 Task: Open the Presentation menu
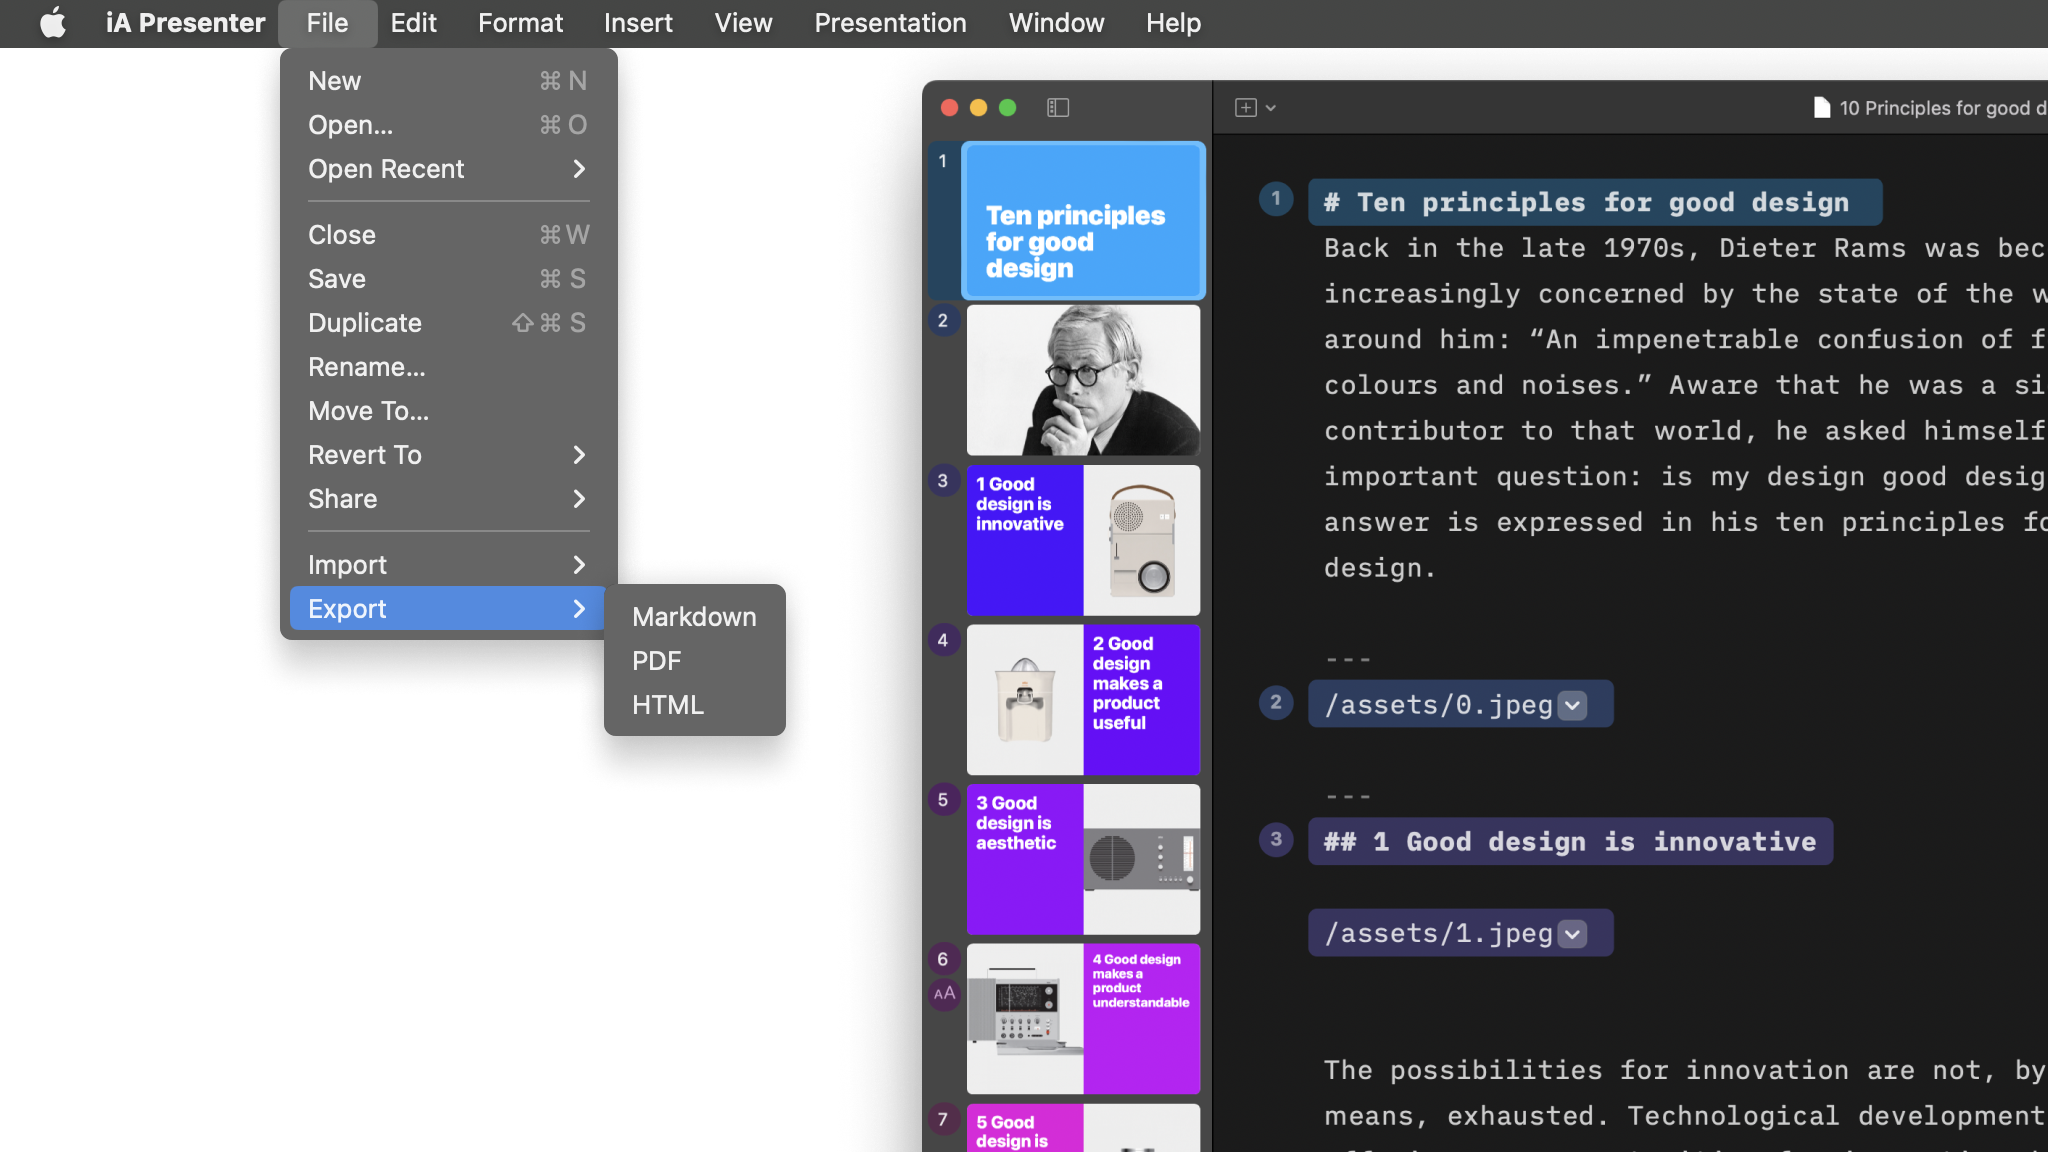point(890,23)
